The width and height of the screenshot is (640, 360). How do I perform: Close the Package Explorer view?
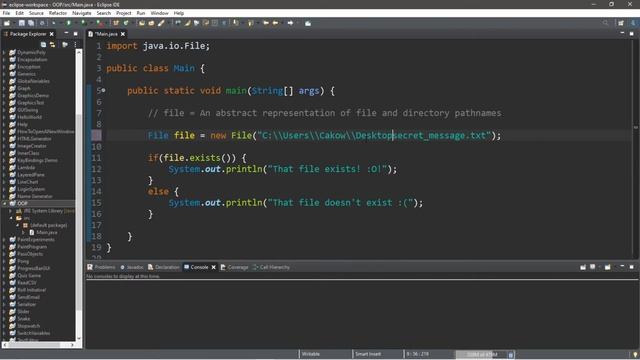tap(51, 34)
